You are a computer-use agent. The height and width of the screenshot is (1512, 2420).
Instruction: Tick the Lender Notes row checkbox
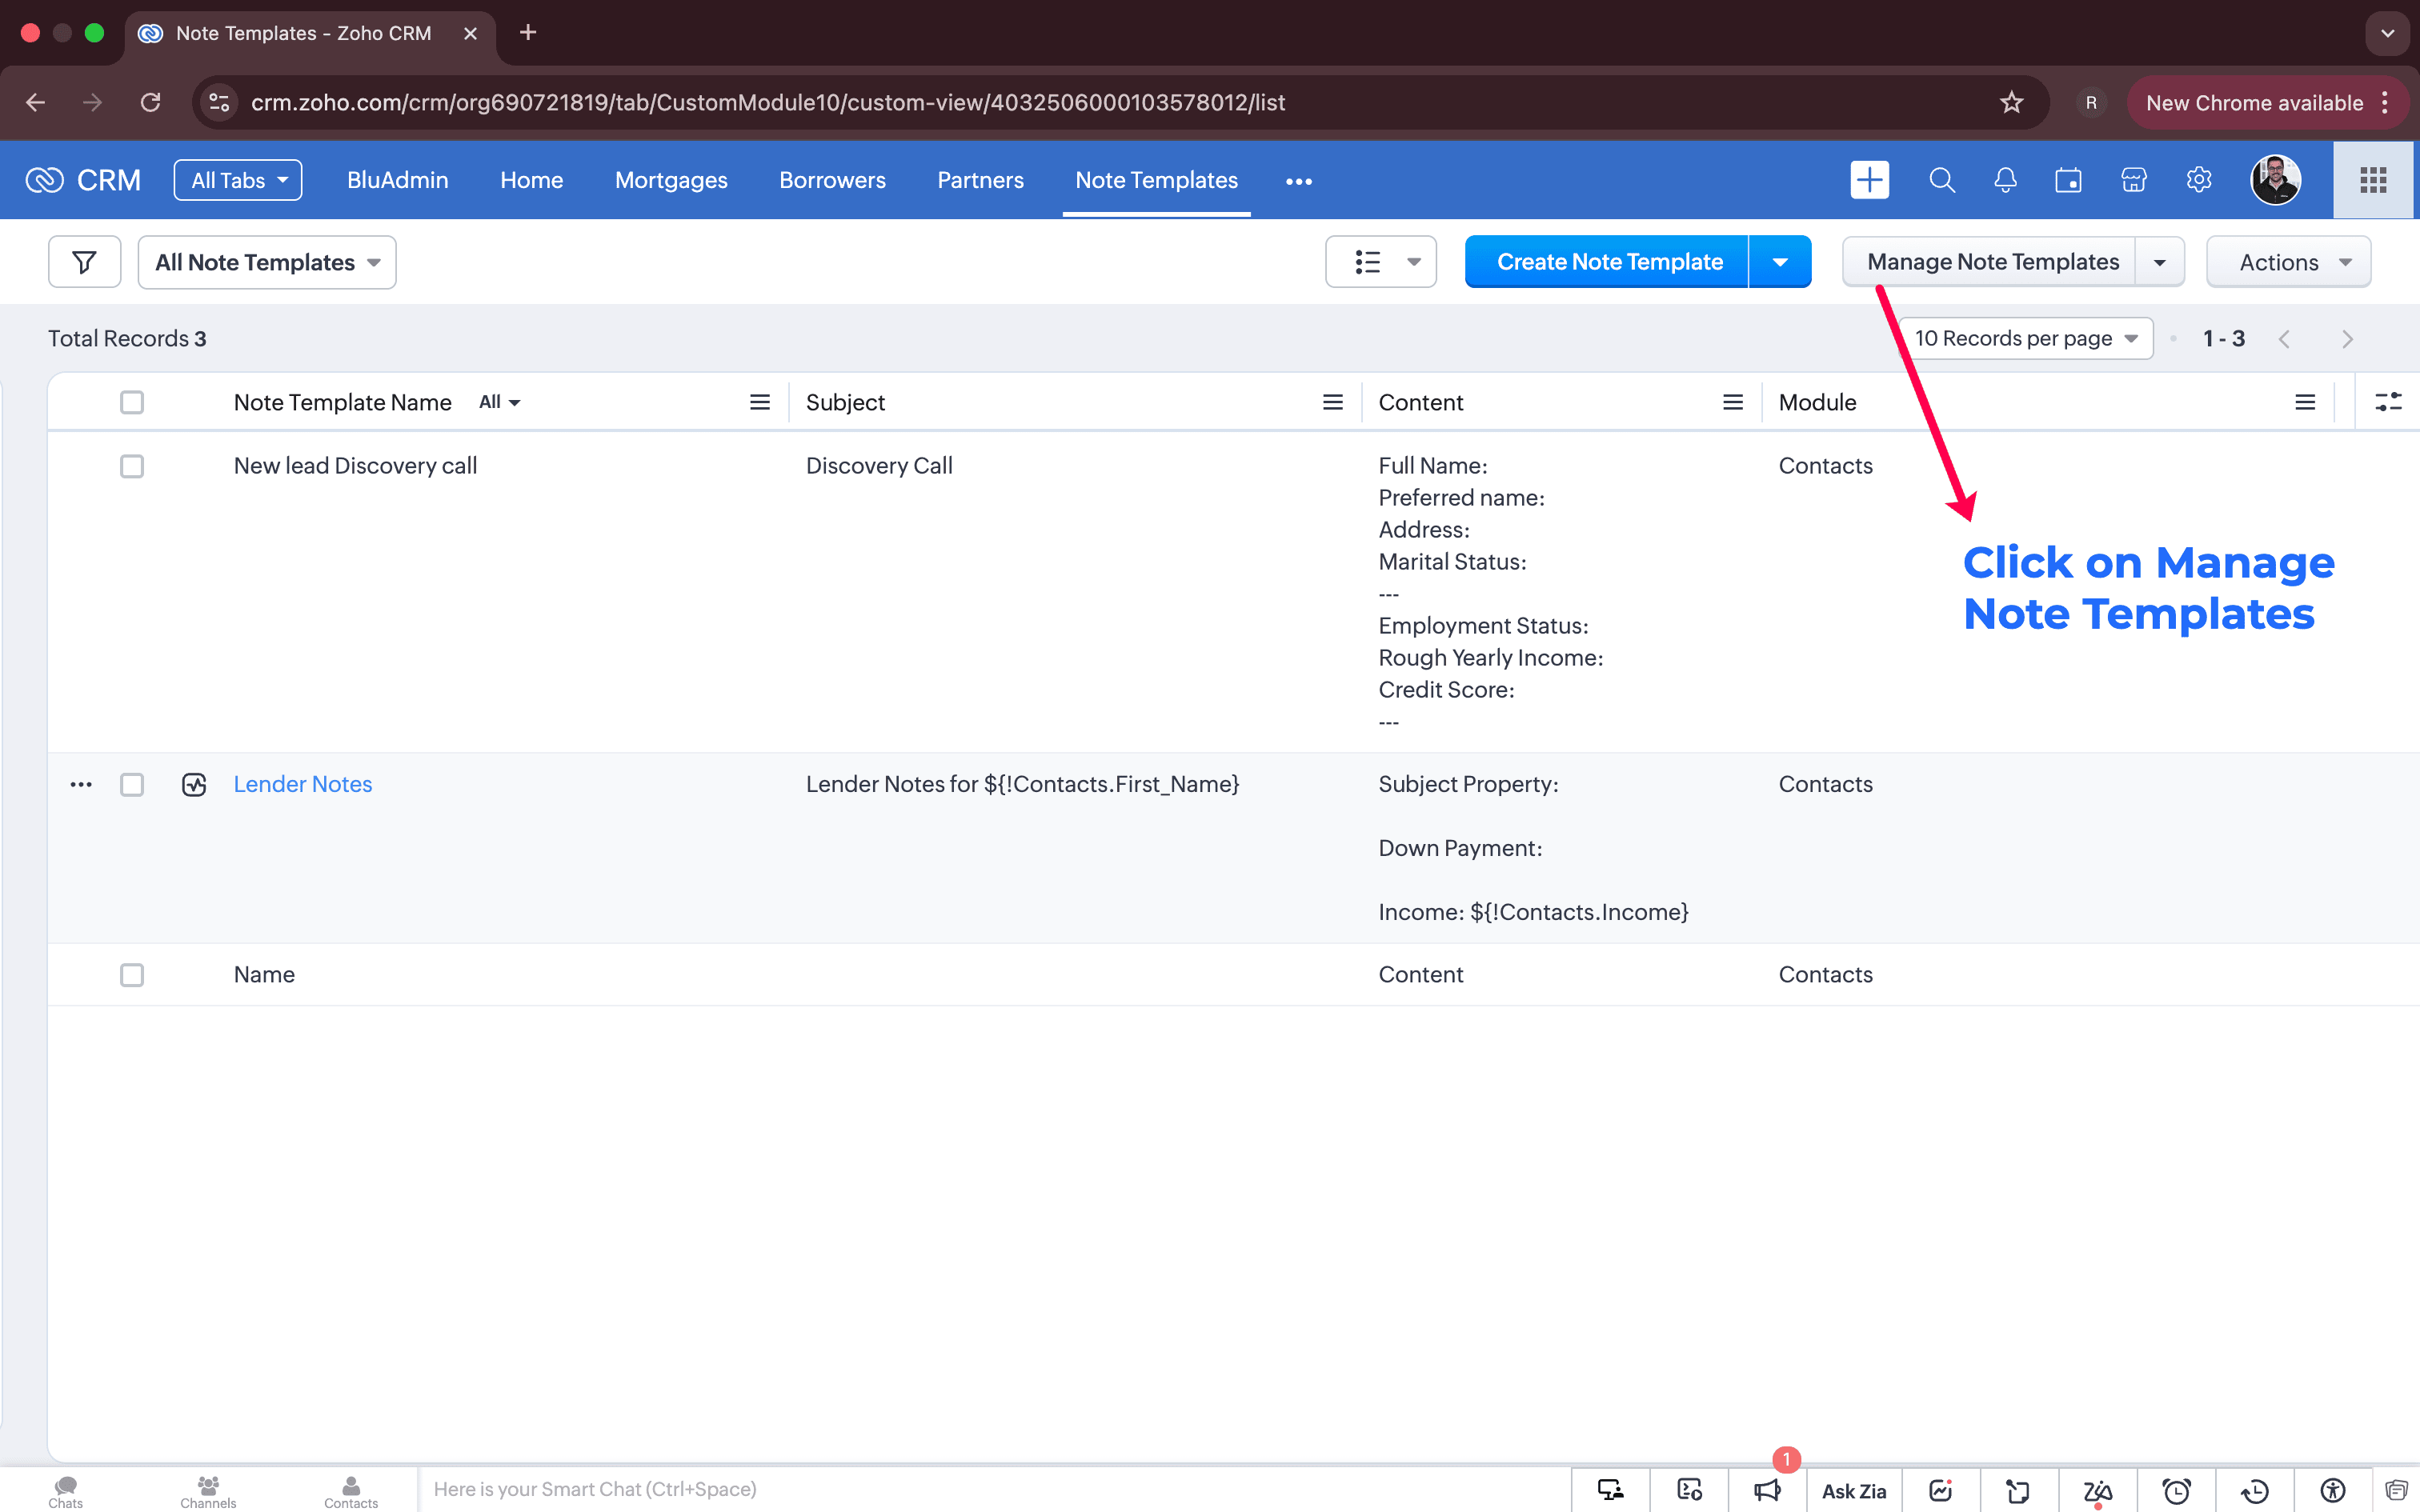tap(132, 785)
